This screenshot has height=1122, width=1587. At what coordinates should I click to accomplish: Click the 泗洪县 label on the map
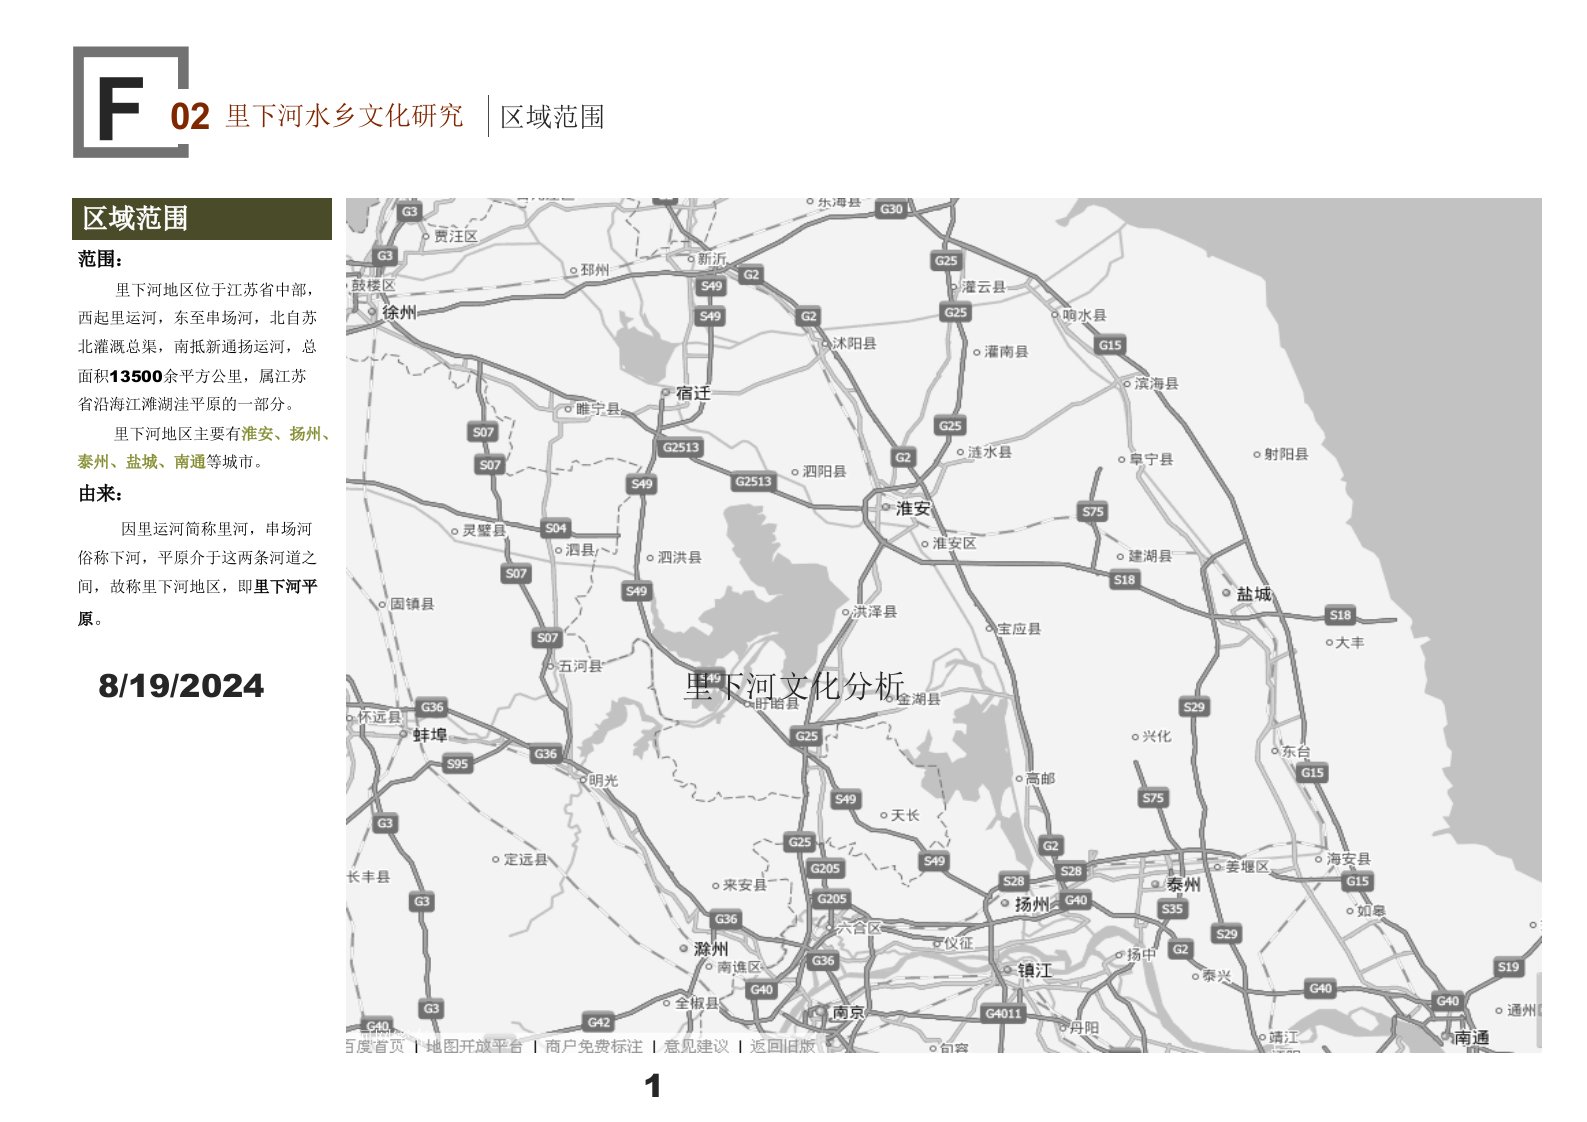pos(680,558)
